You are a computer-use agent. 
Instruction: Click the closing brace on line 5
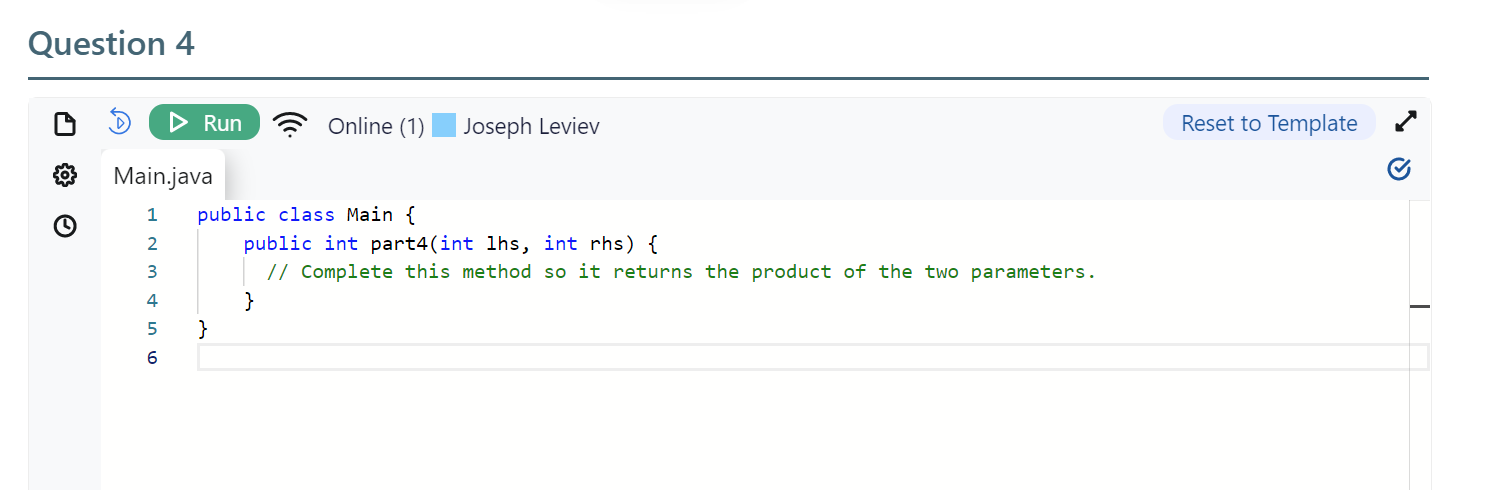click(203, 328)
